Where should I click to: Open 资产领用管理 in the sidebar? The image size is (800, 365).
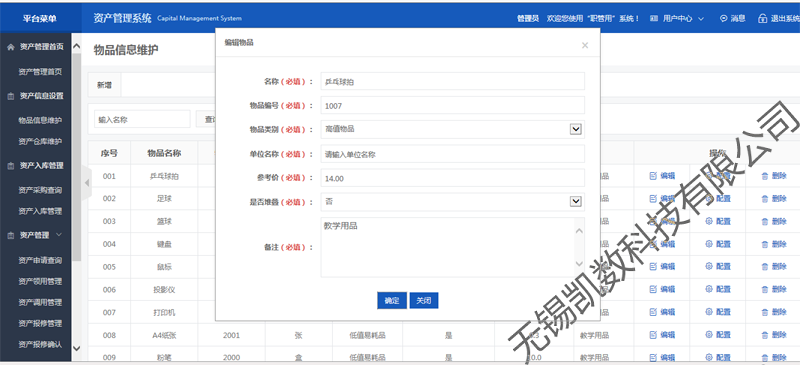pos(40,281)
